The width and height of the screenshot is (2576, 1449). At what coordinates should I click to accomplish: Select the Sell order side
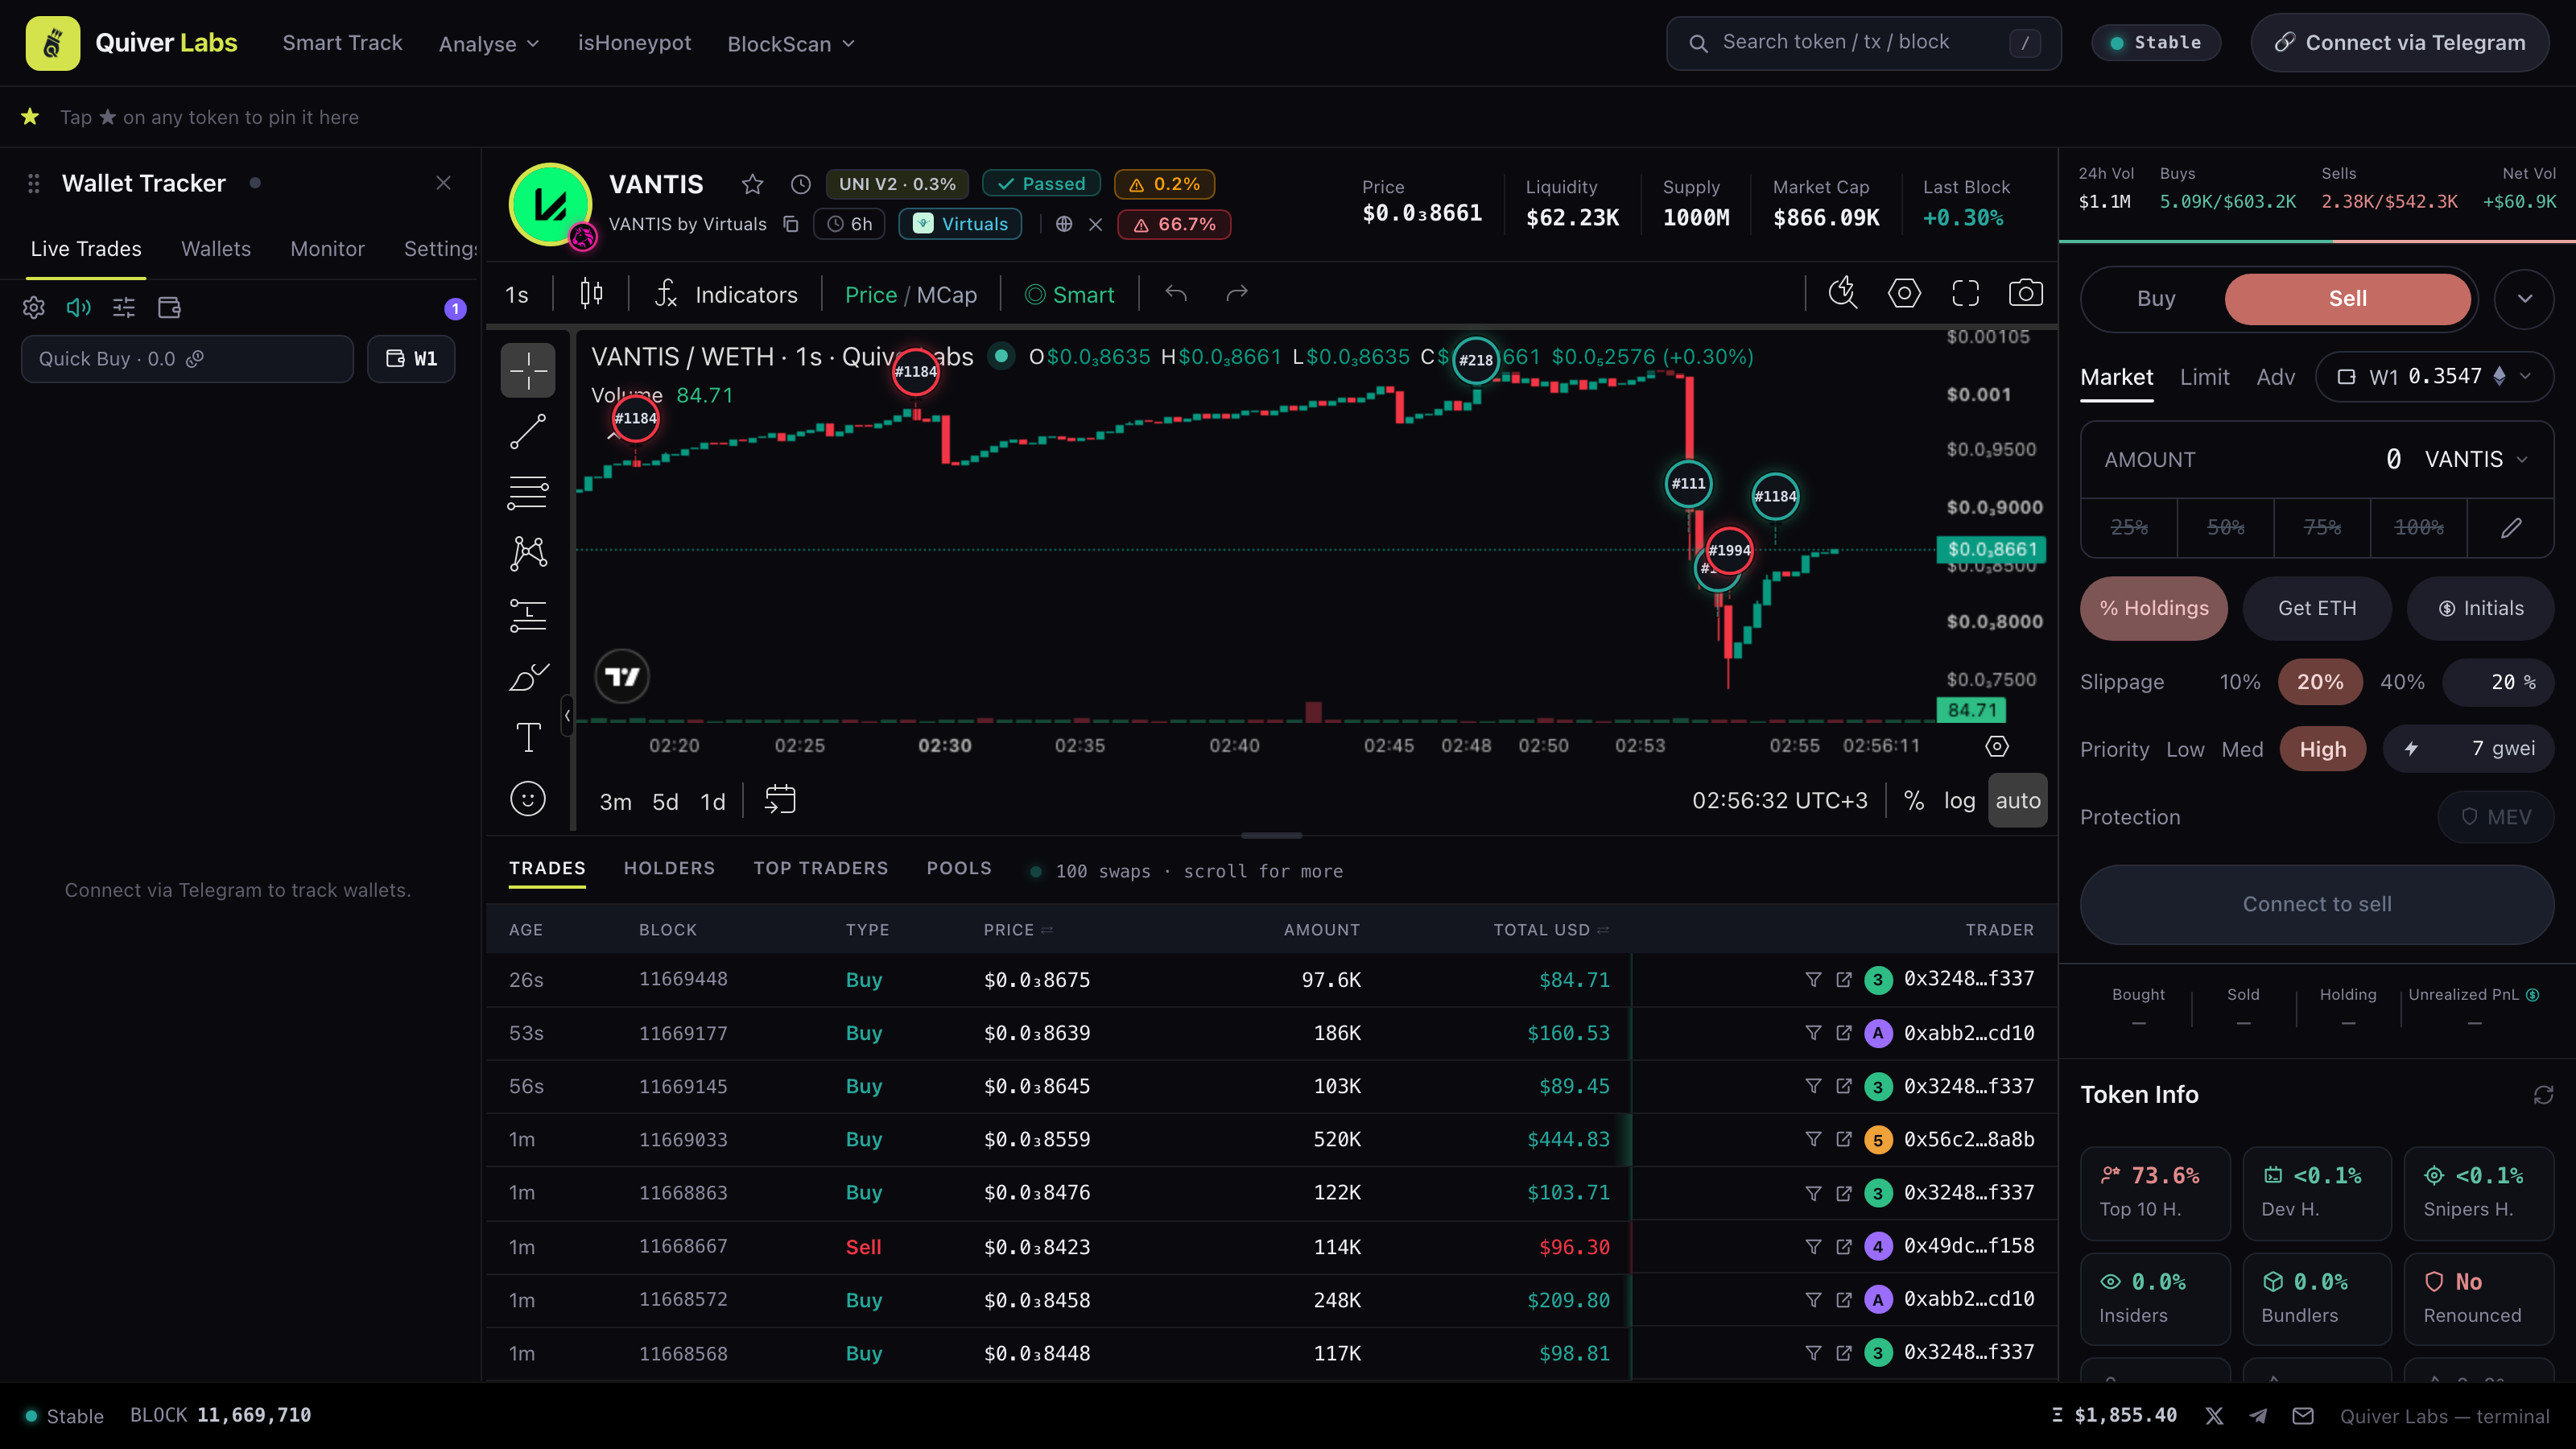pos(2347,298)
